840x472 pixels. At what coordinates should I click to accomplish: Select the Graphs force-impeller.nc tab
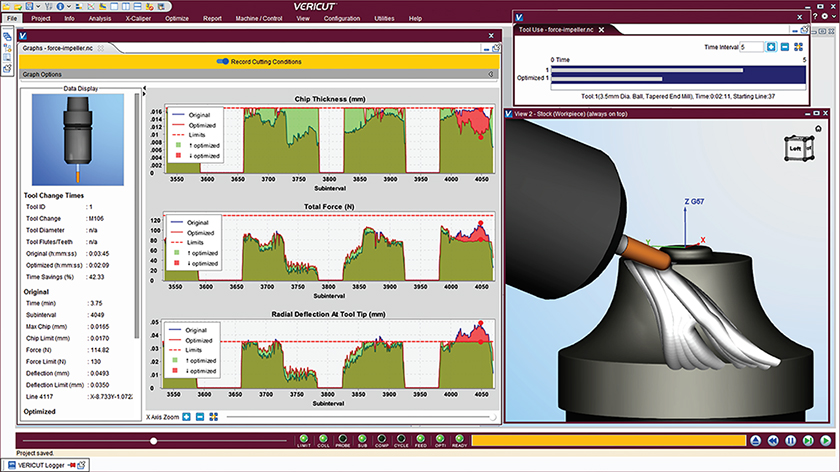tap(59, 47)
